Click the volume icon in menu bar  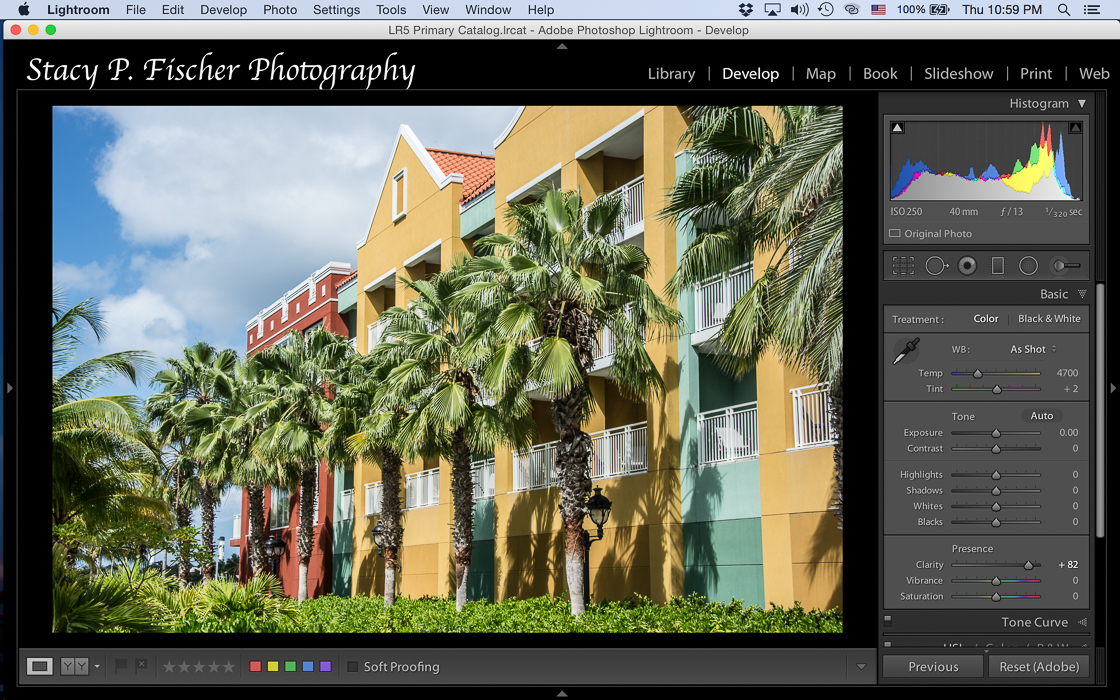(799, 10)
